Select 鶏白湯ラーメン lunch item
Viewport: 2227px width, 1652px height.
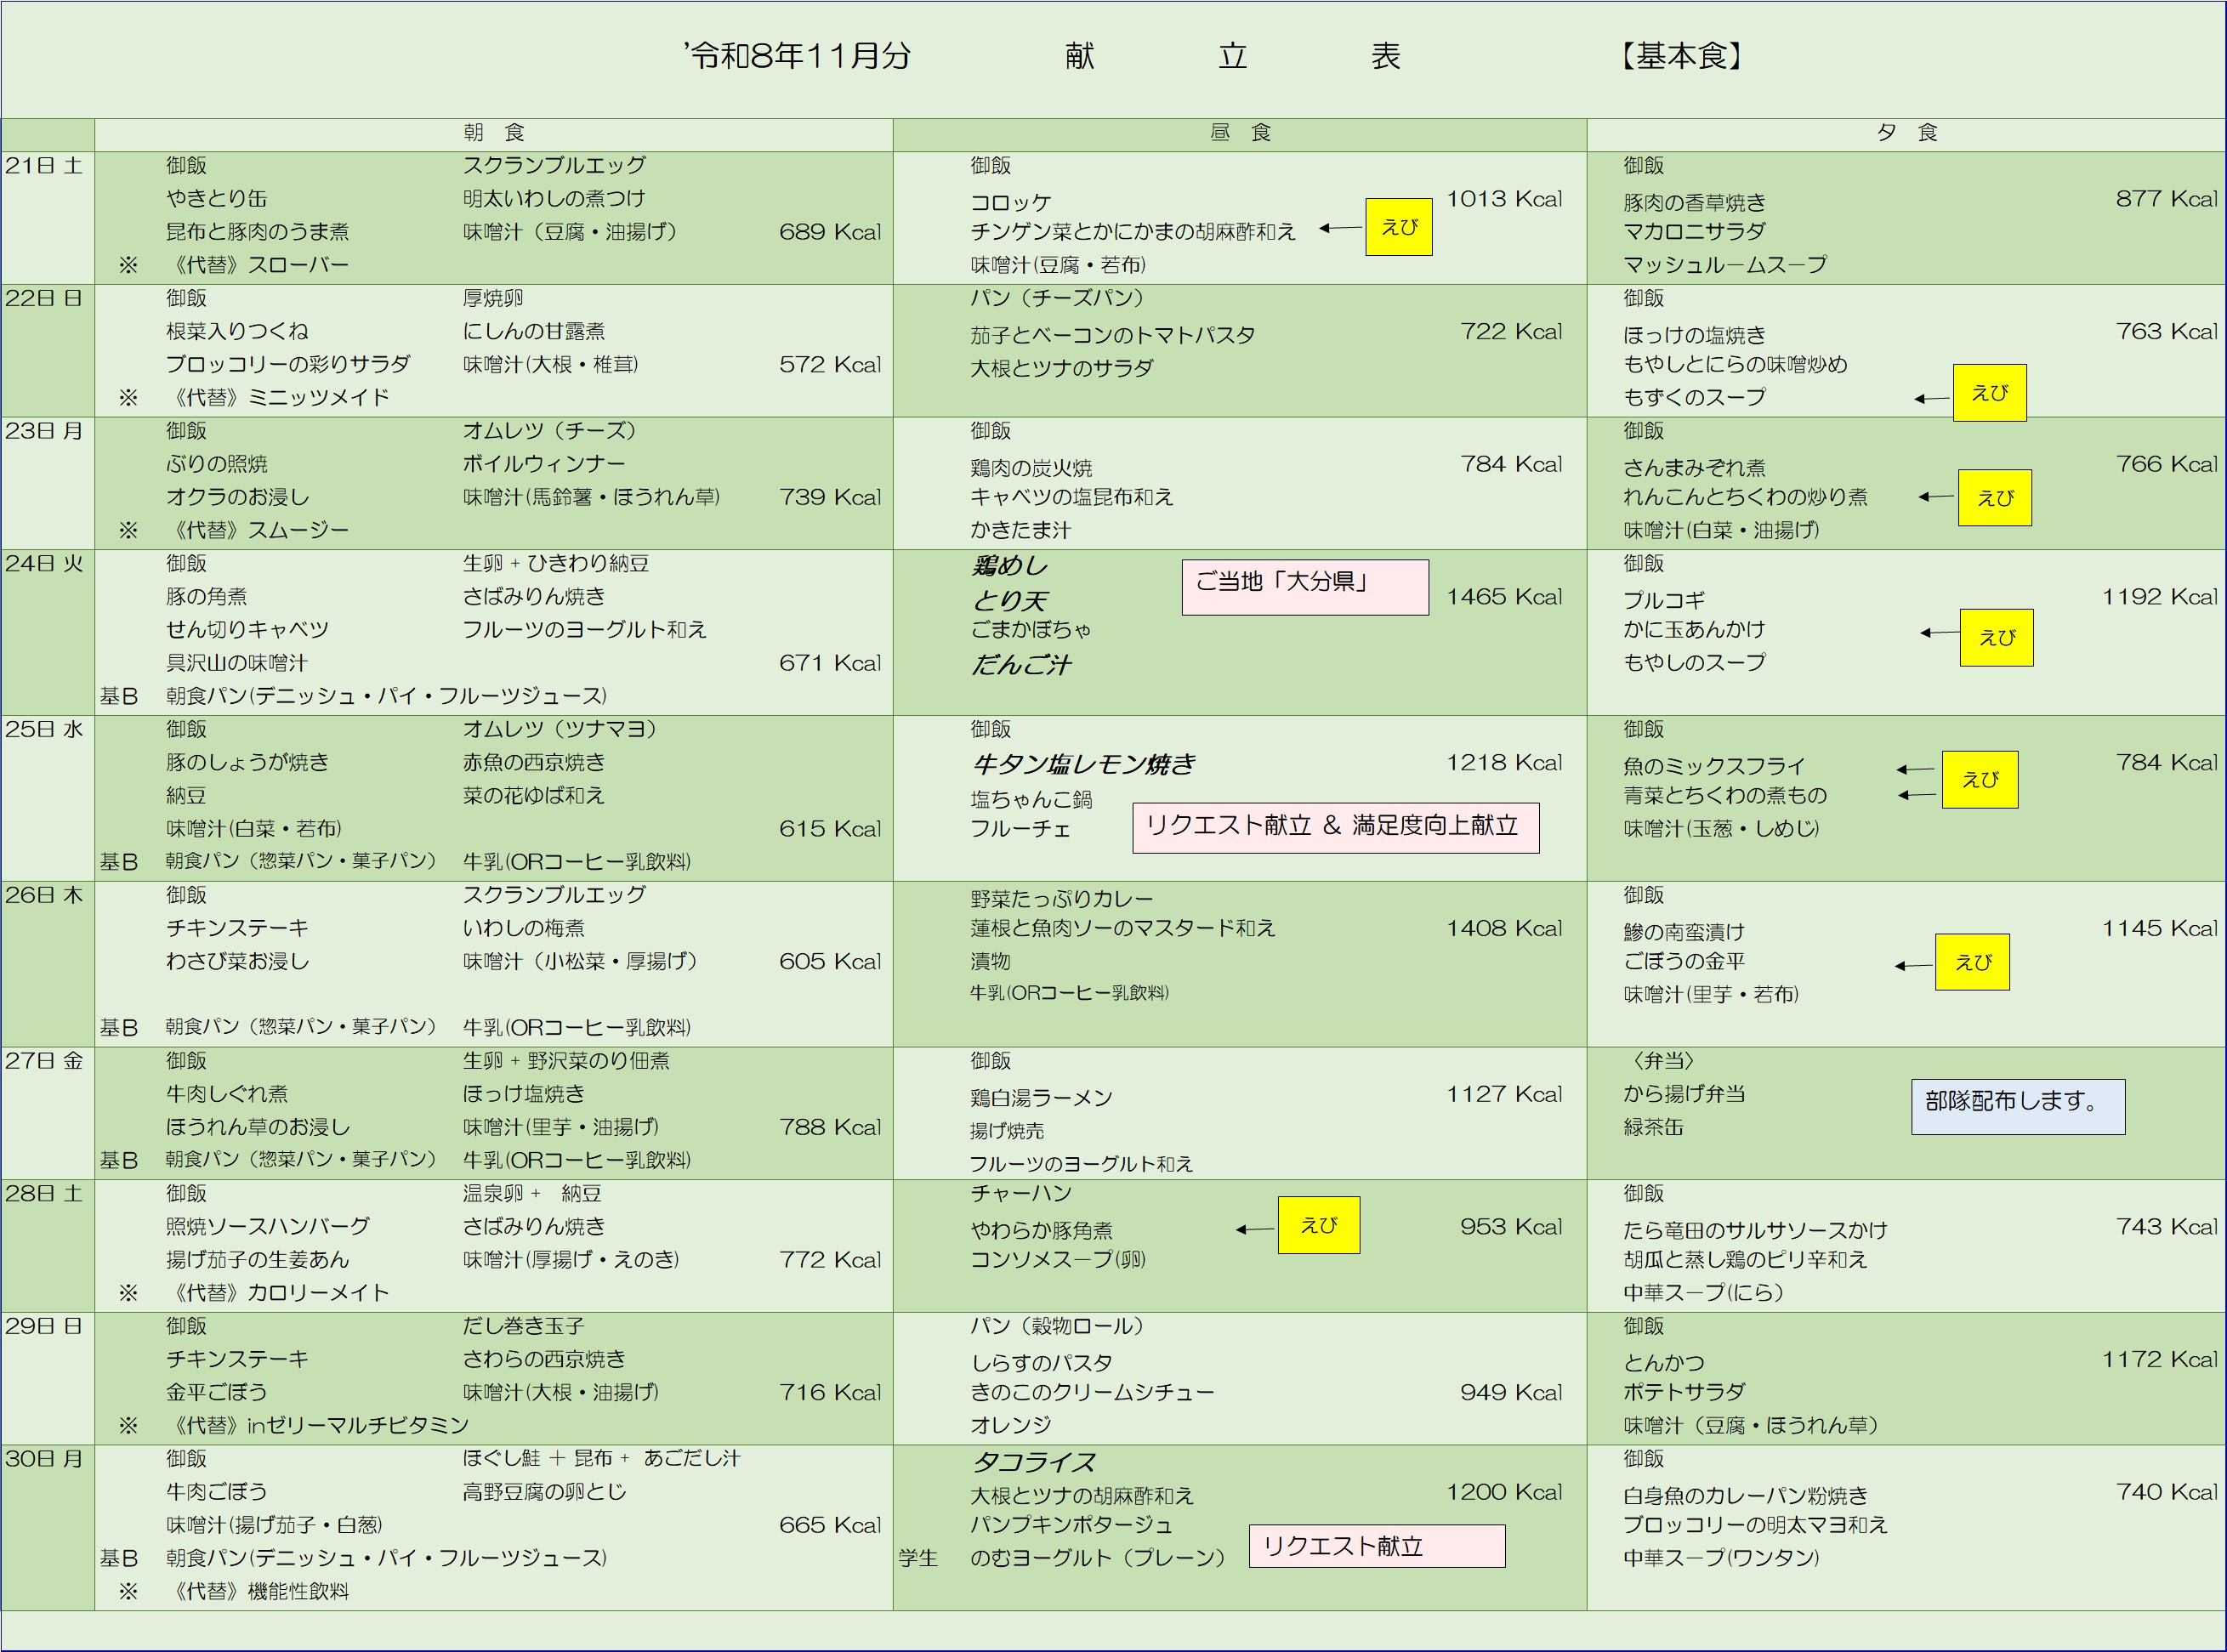tap(1042, 1098)
